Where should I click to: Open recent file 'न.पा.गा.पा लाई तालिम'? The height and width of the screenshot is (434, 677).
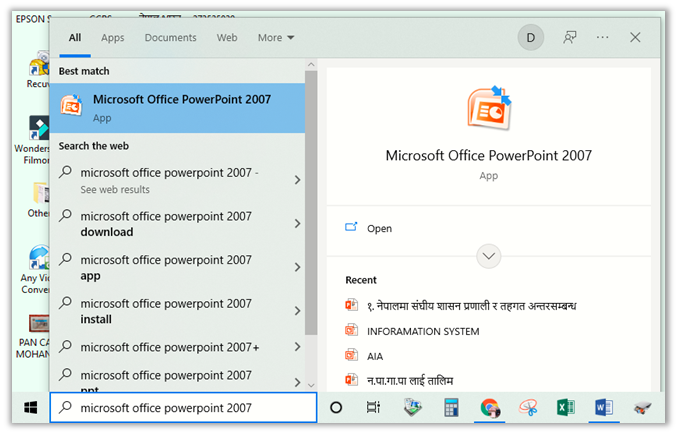coord(410,380)
